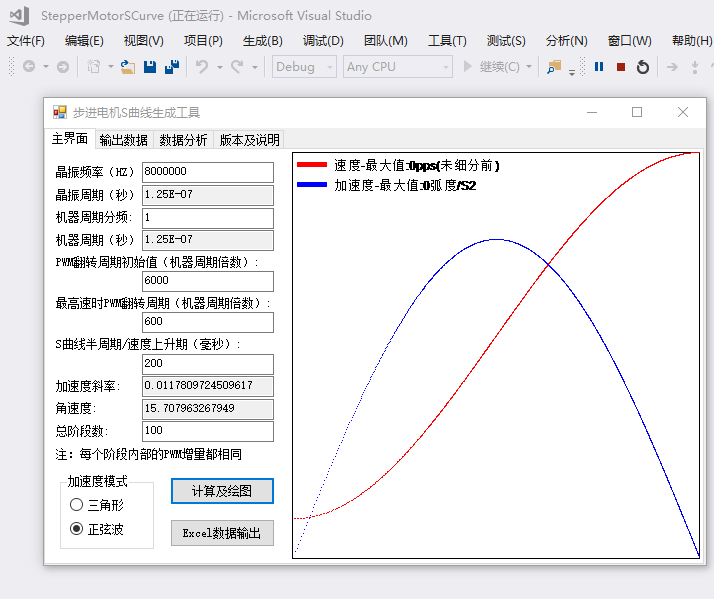The image size is (714, 599).
Task: Switch to the 版本及说明 tab
Action: click(x=249, y=140)
